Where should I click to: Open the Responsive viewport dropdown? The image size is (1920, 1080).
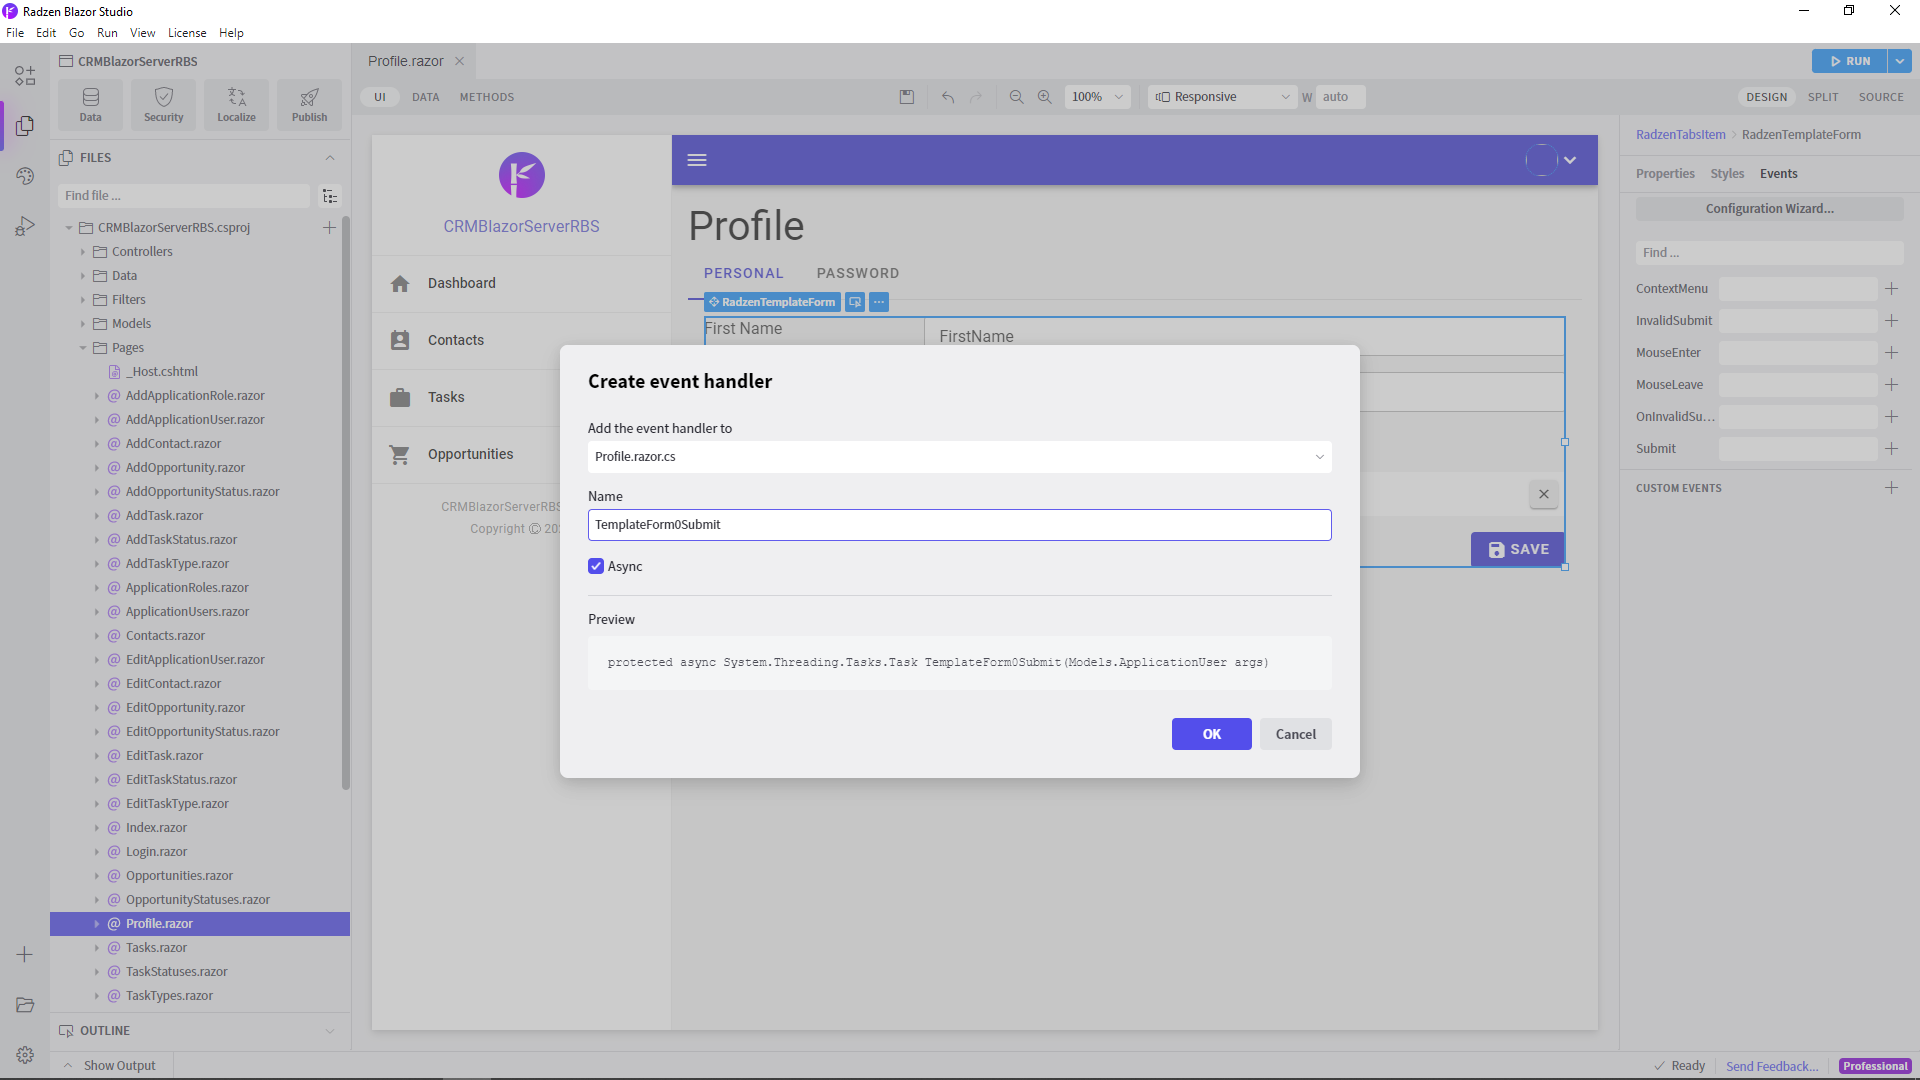pyautogui.click(x=1222, y=97)
